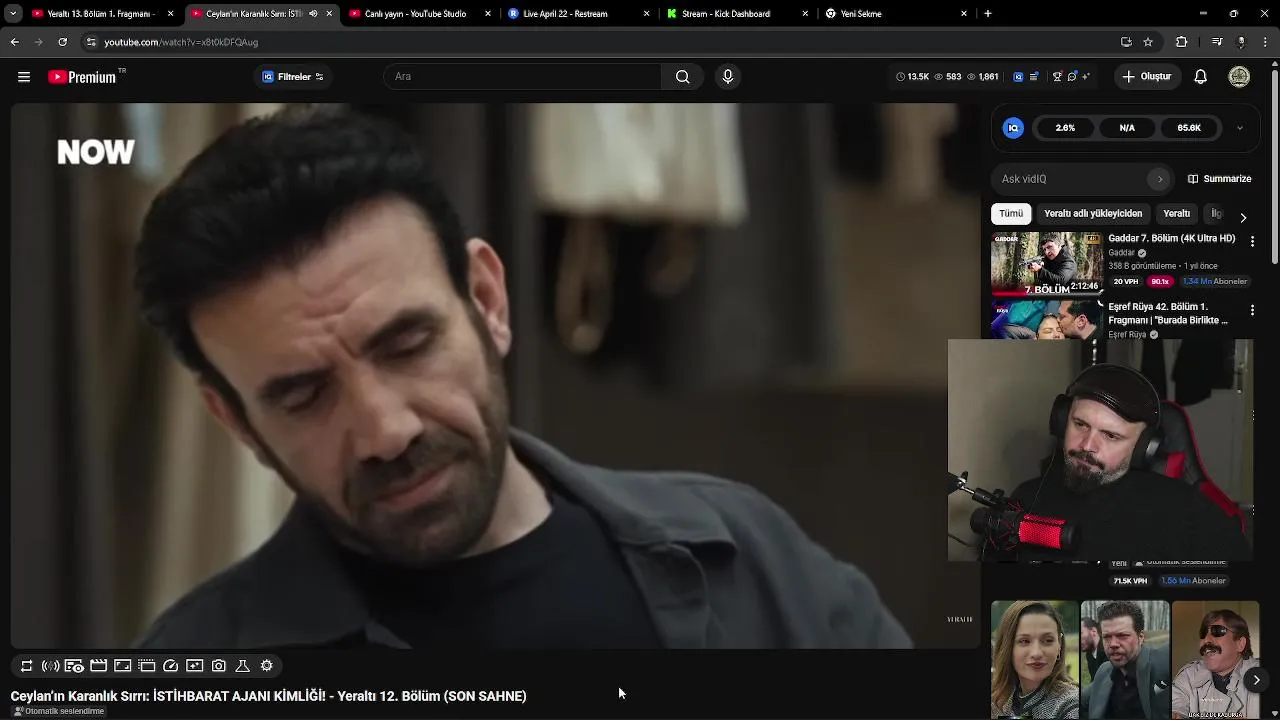Screen dimensions: 1280x720
Task: Open the Gaddar channel link
Action: (x=1121, y=253)
